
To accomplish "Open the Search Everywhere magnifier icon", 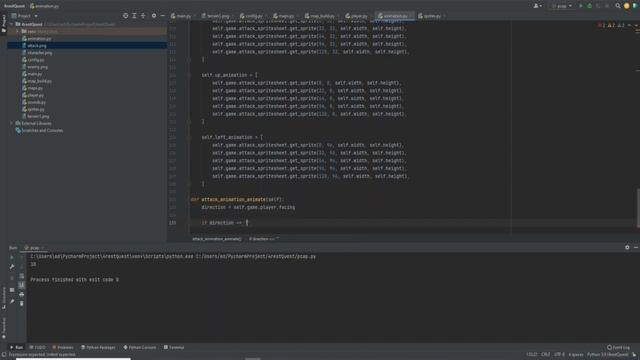I will (618, 6).
